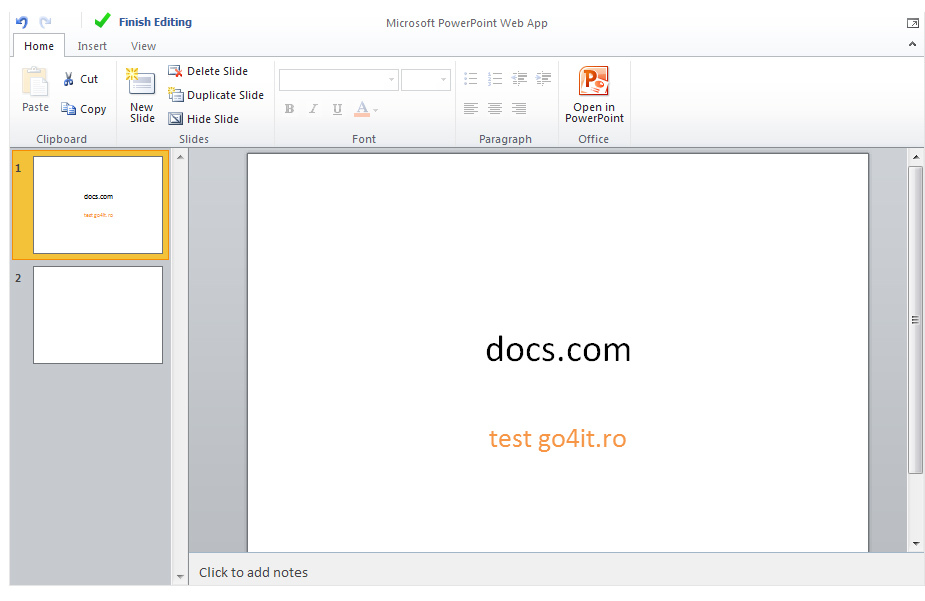Click the center align icon
This screenshot has height=601, width=925.
click(495, 109)
